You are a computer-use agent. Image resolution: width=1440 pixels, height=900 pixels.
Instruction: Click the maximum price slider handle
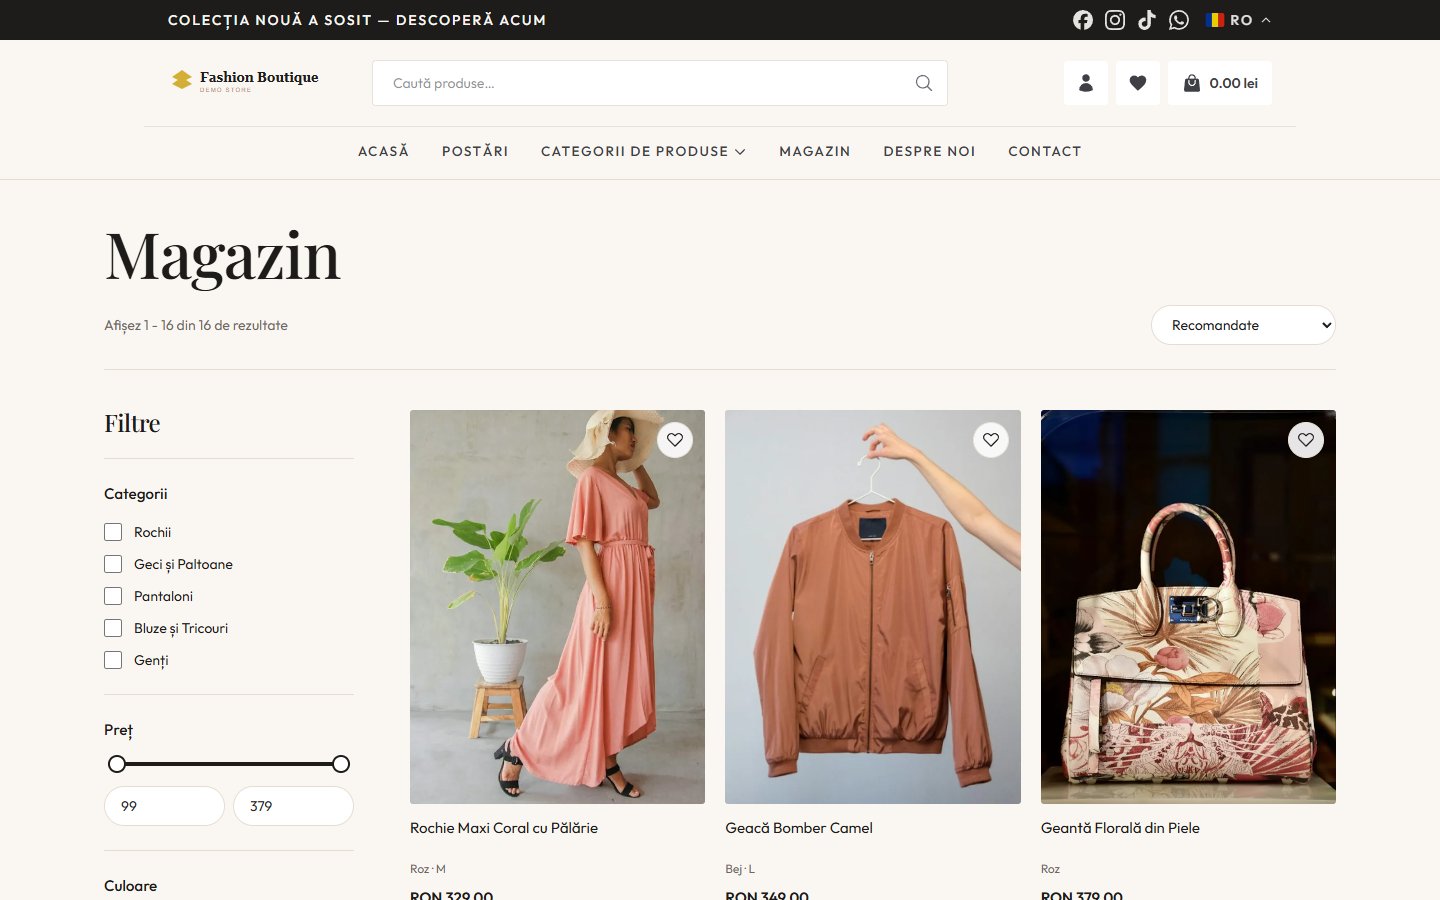coord(341,764)
